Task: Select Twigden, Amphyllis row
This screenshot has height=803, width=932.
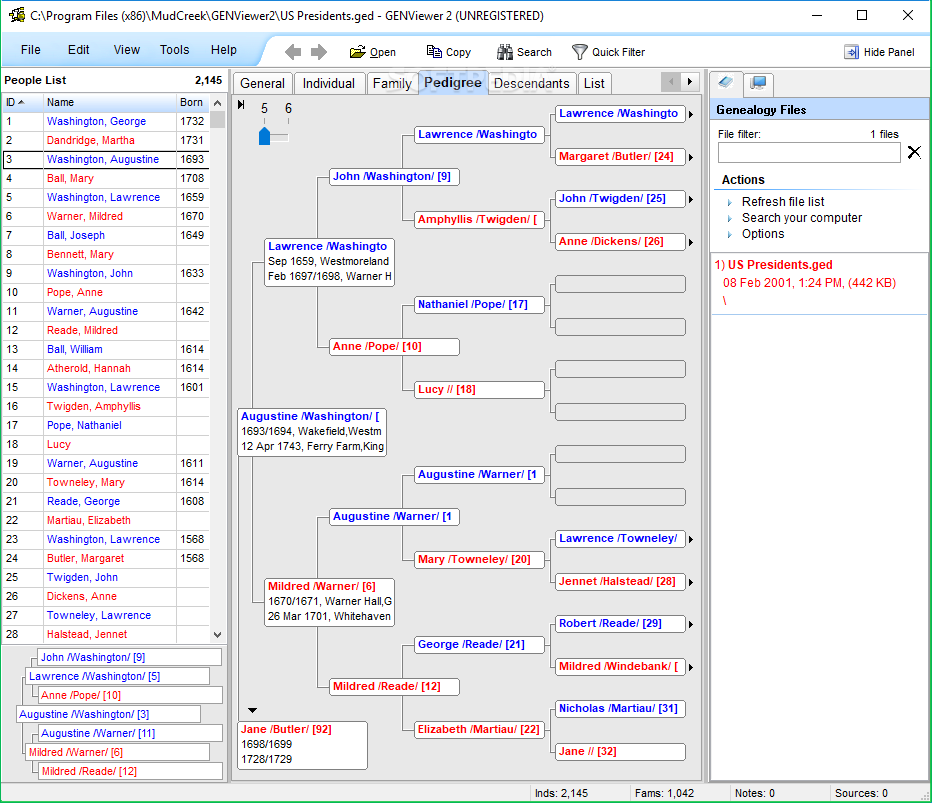Action: [106, 407]
